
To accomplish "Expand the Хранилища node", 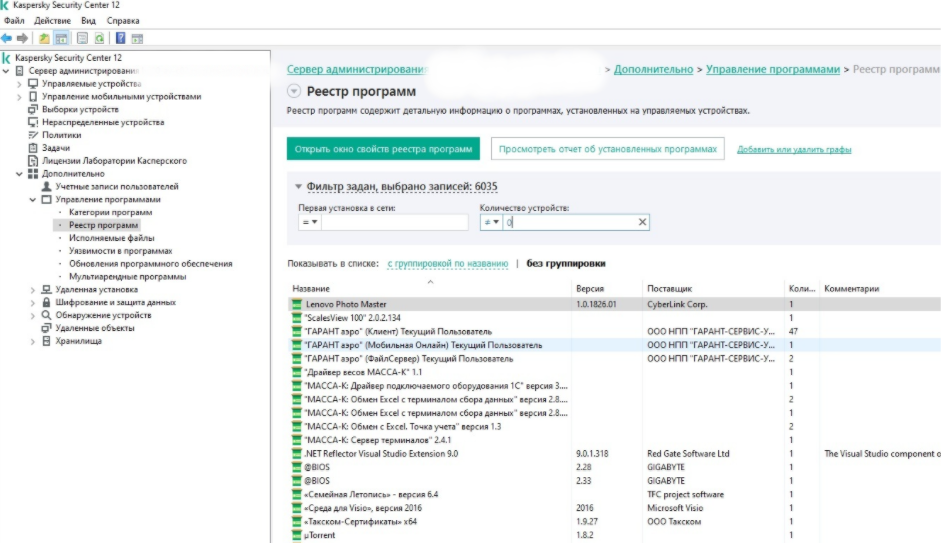I will 33,341.
